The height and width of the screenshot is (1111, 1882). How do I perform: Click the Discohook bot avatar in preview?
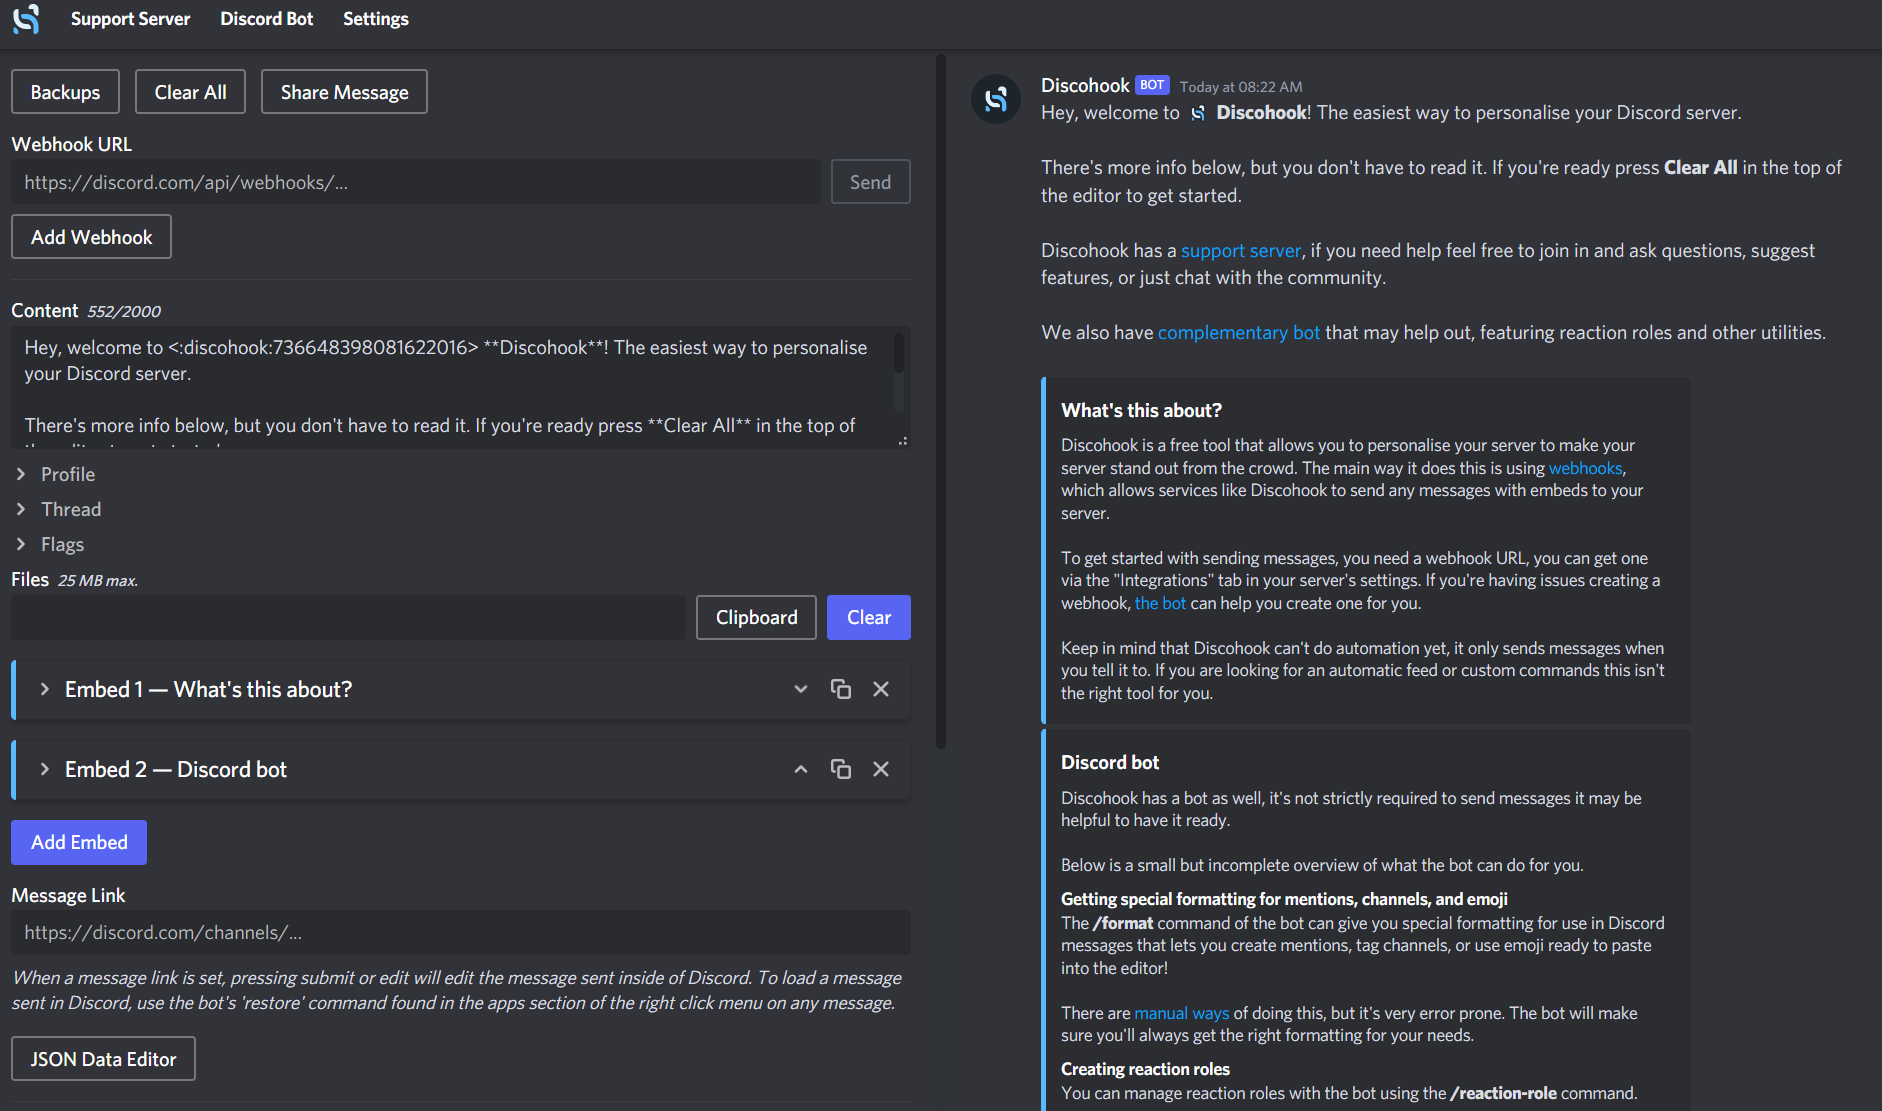(996, 99)
